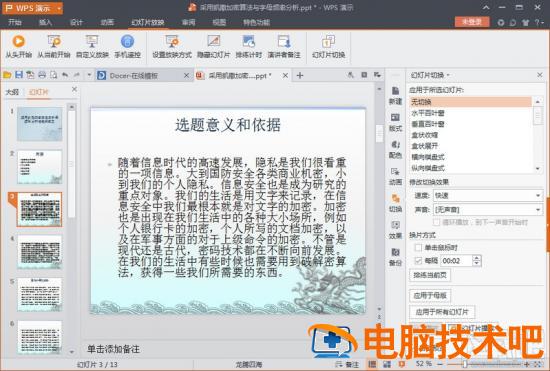
Task: Expand the WPS 演示 application menu arrow
Action: [x=59, y=8]
